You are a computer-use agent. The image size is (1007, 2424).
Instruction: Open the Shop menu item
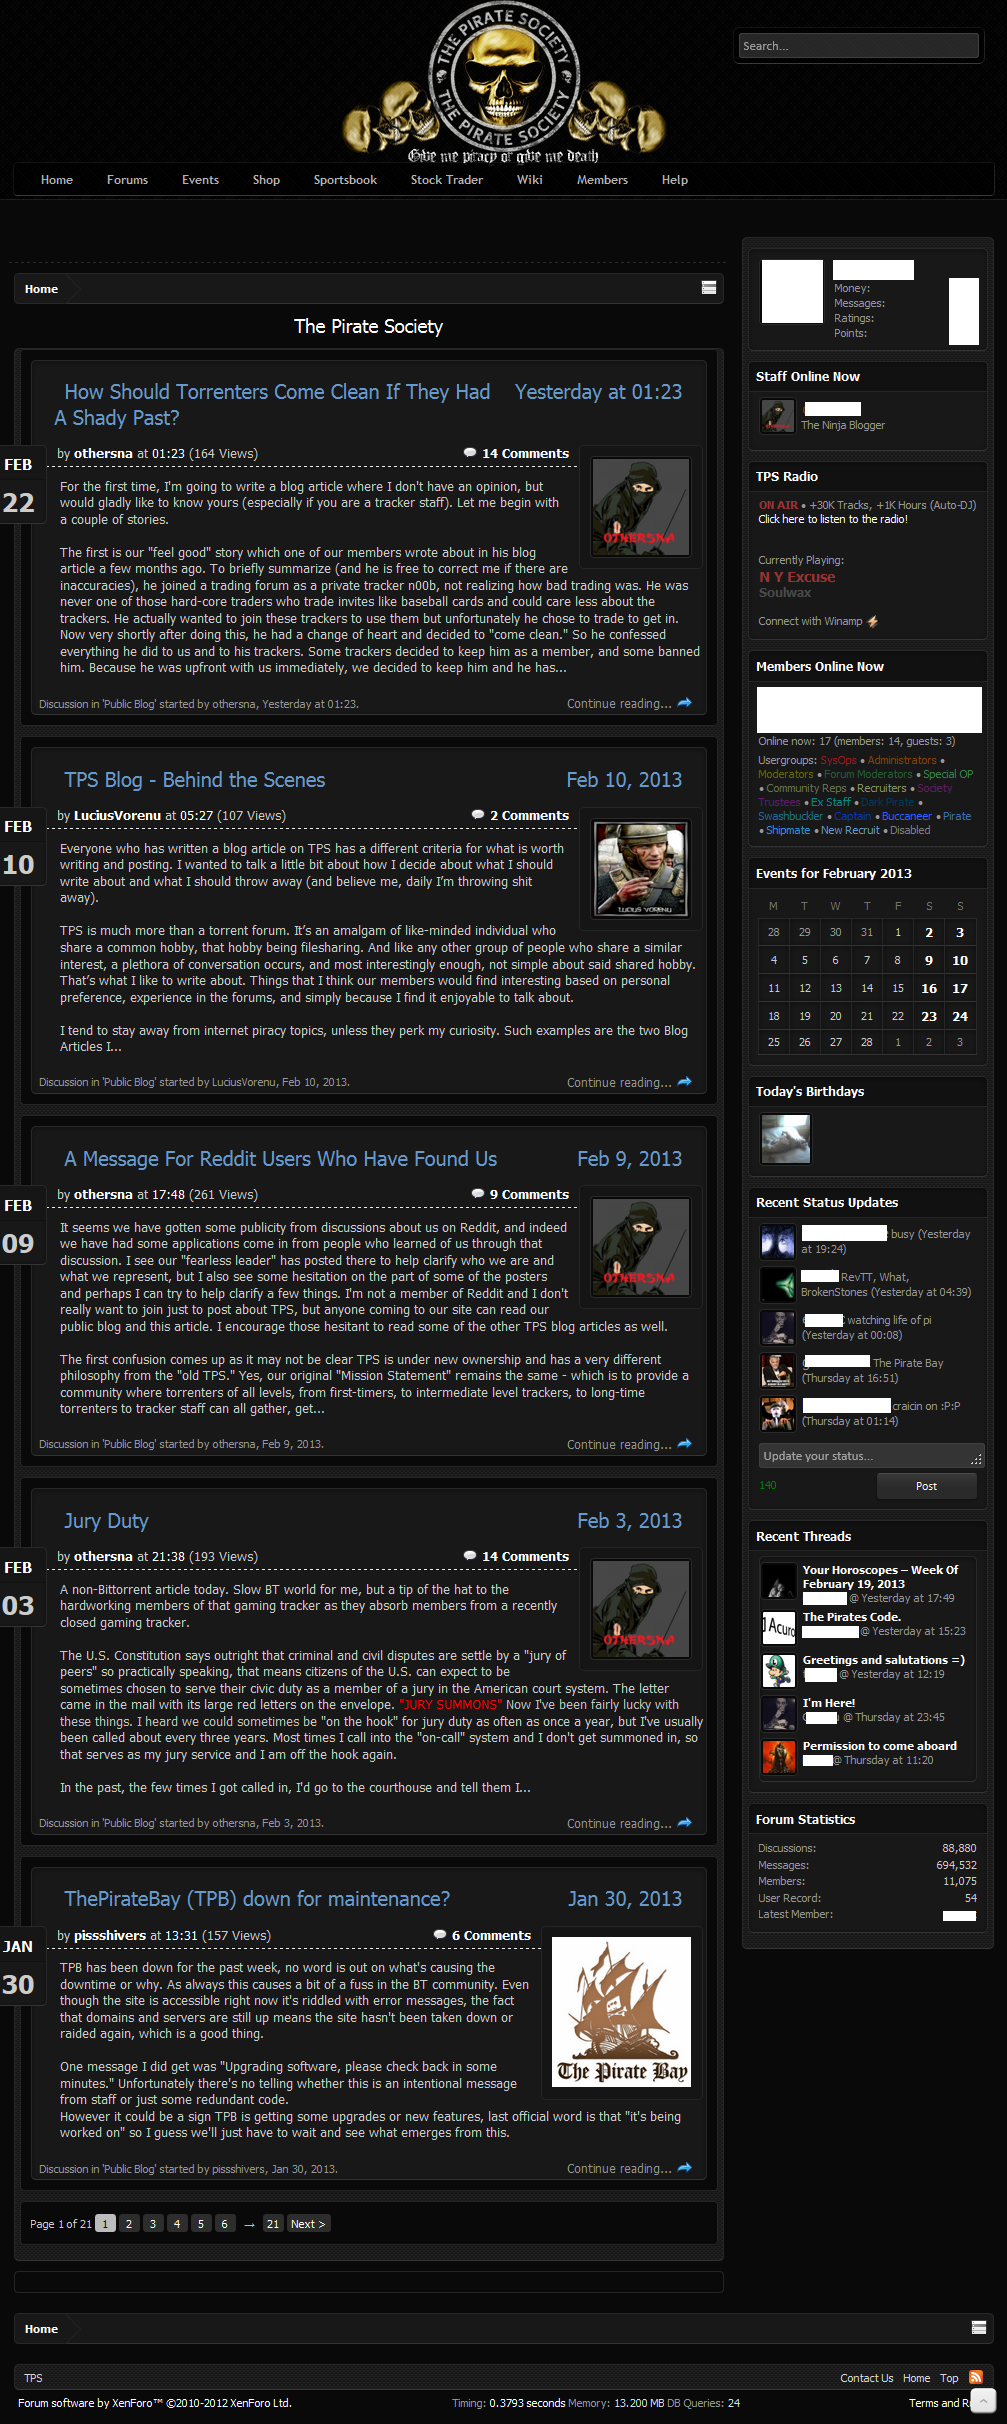click(x=266, y=180)
